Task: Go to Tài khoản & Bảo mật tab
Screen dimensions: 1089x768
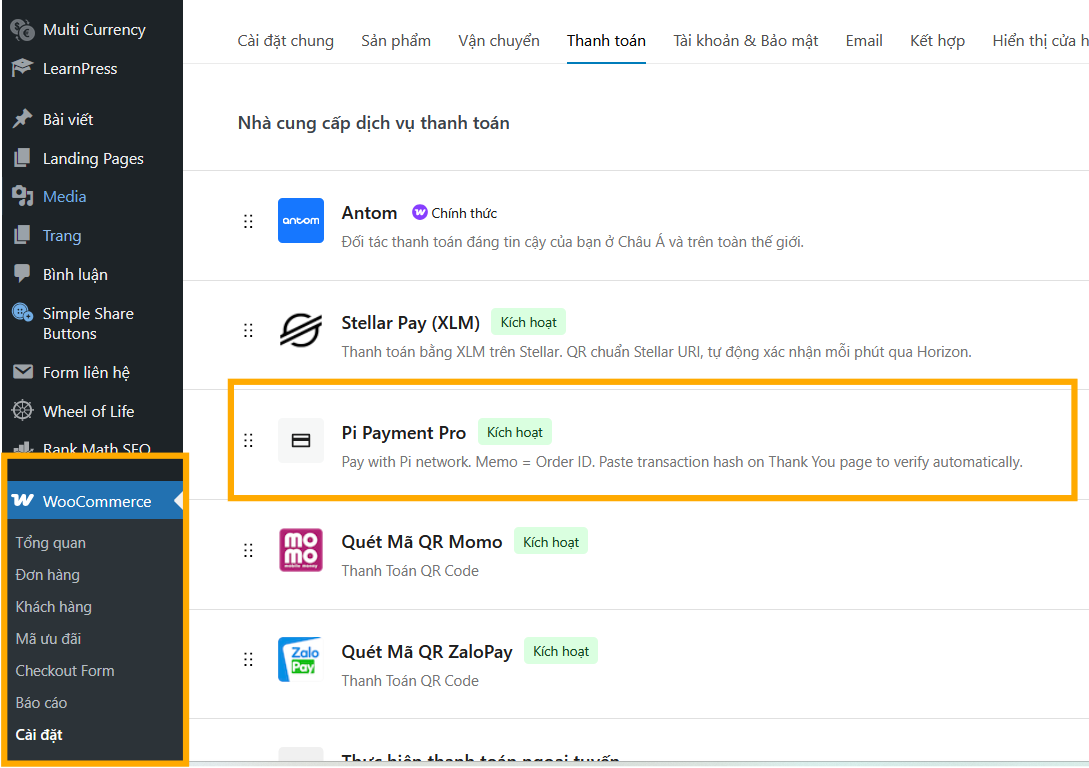Action: pyautogui.click(x=745, y=41)
